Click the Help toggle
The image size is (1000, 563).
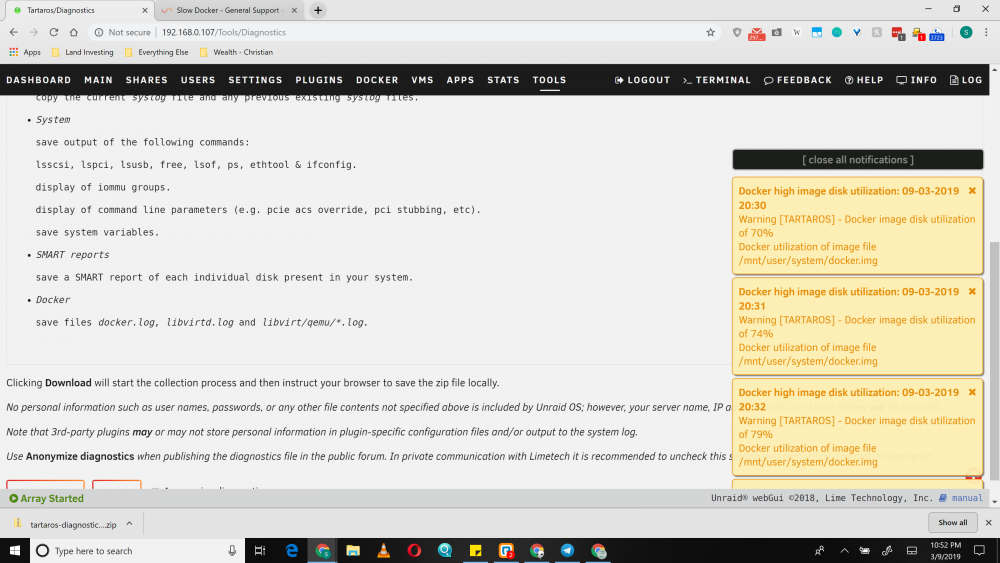(864, 80)
